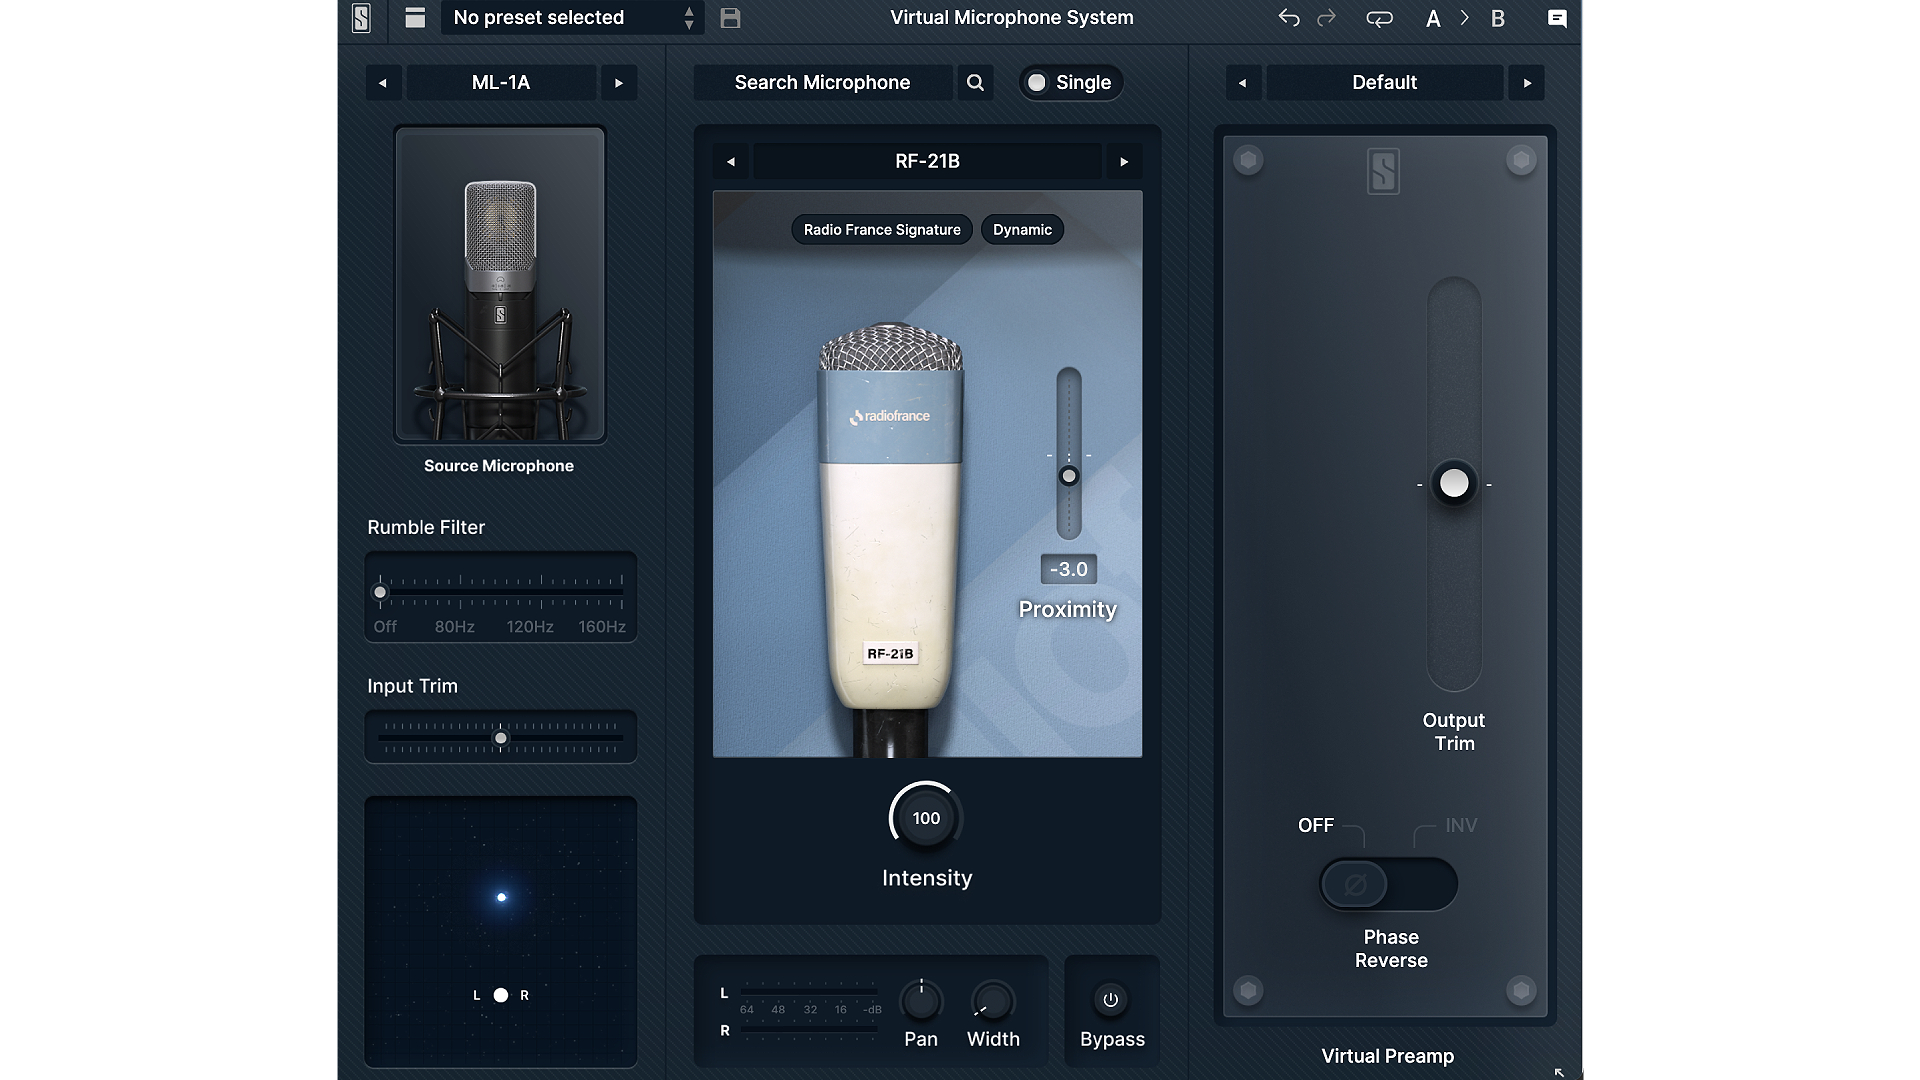This screenshot has width=1920, height=1080.
Task: Open the feedback chat bubble icon
Action: pos(1557,18)
